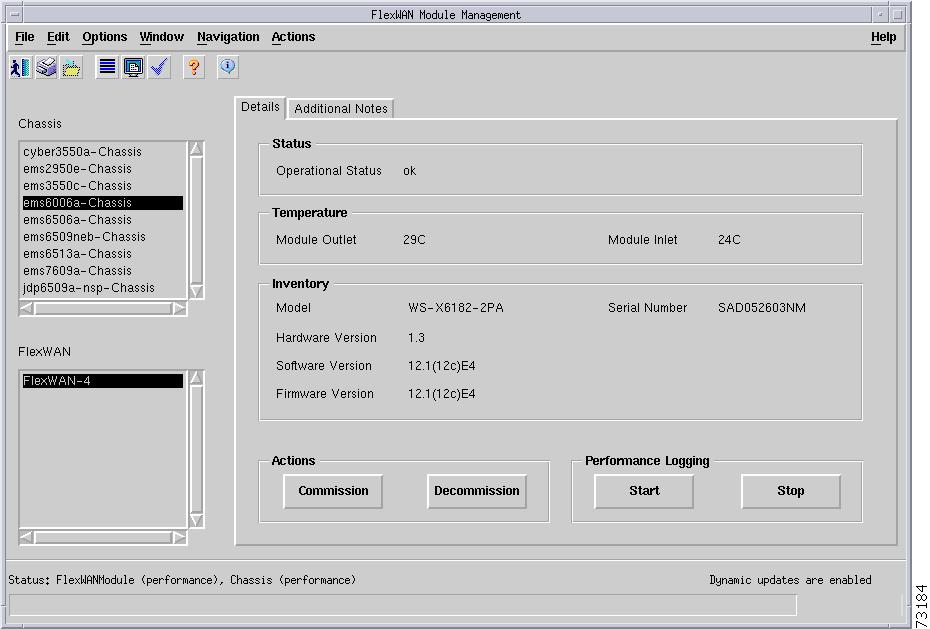Switch to the Additional Notes tab

pos(340,108)
